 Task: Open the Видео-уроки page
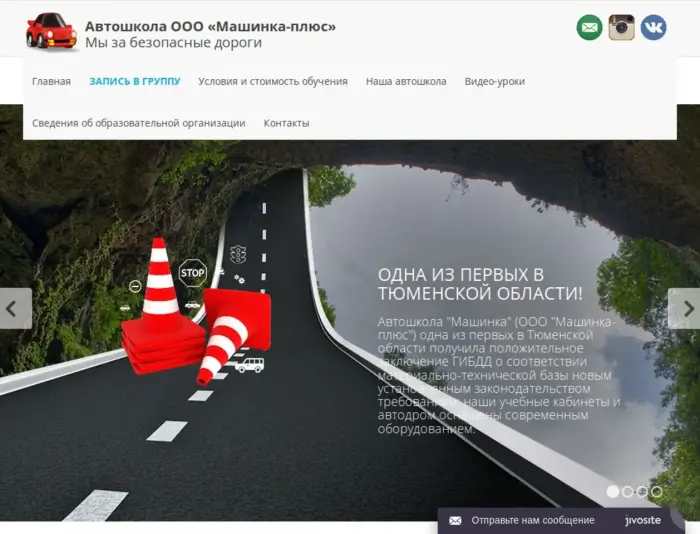(495, 82)
